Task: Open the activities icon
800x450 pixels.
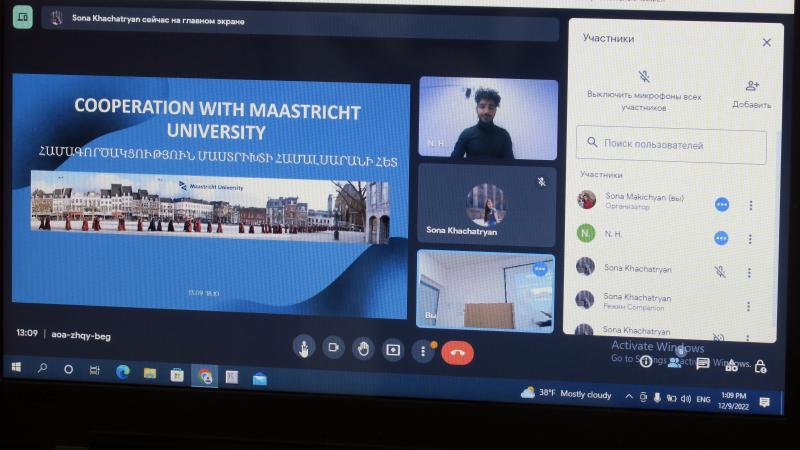Action: 732,366
